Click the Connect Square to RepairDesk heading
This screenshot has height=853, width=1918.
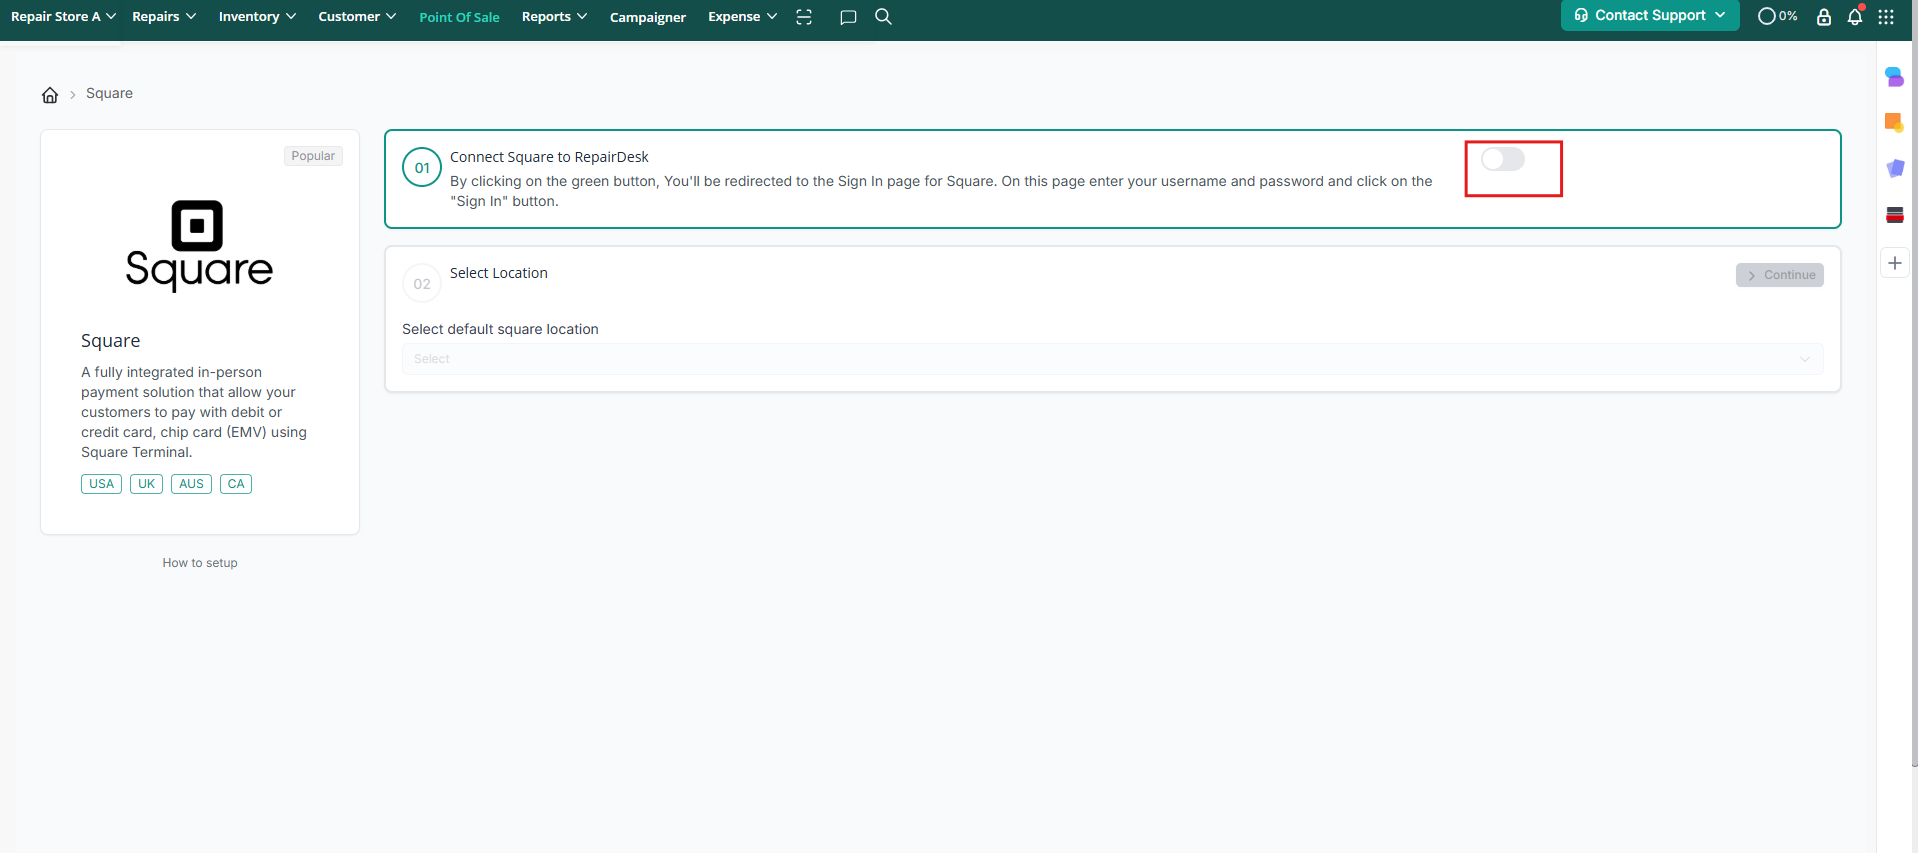coord(549,157)
